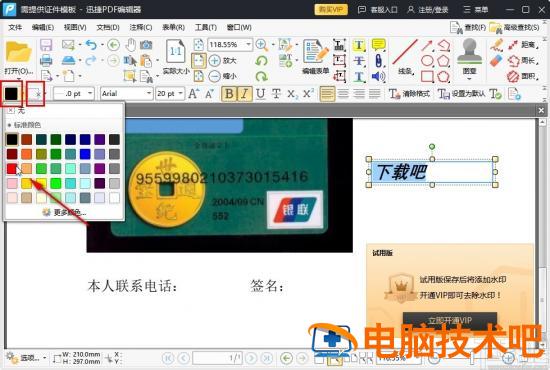
Task: Open the 文件 file menu
Action: (x=15, y=27)
